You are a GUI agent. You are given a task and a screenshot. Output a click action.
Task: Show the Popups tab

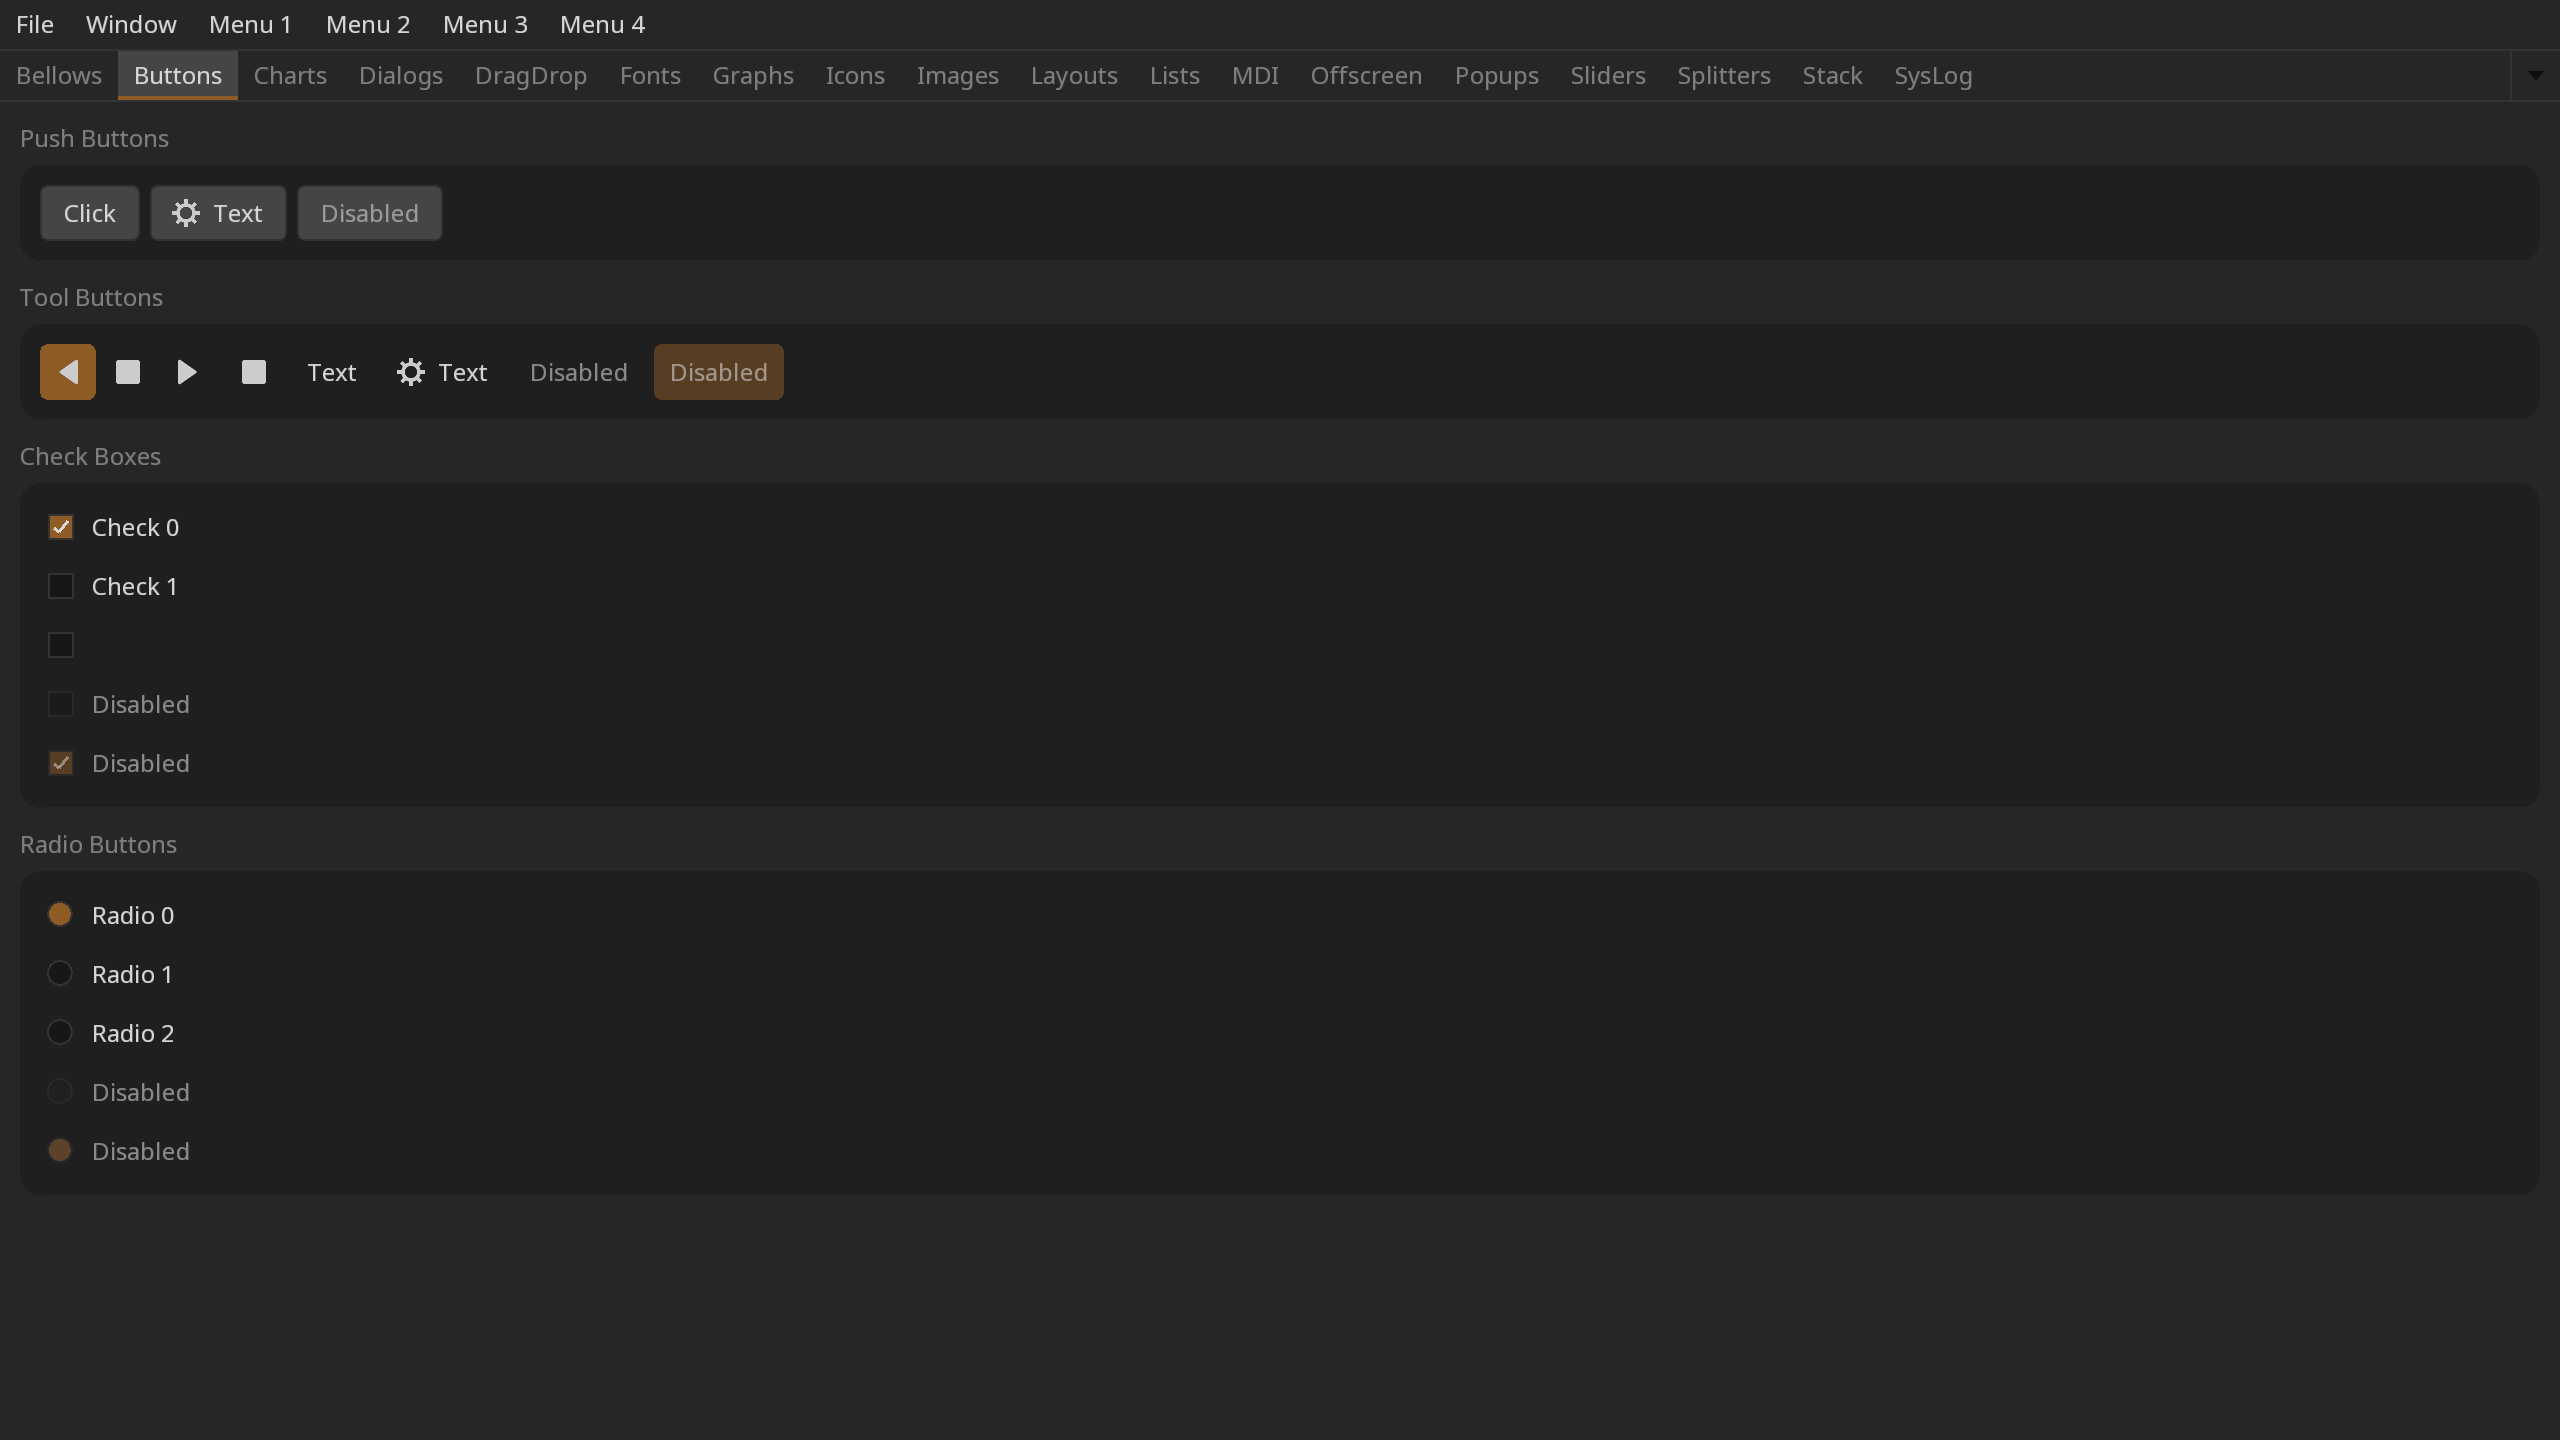[1496, 76]
